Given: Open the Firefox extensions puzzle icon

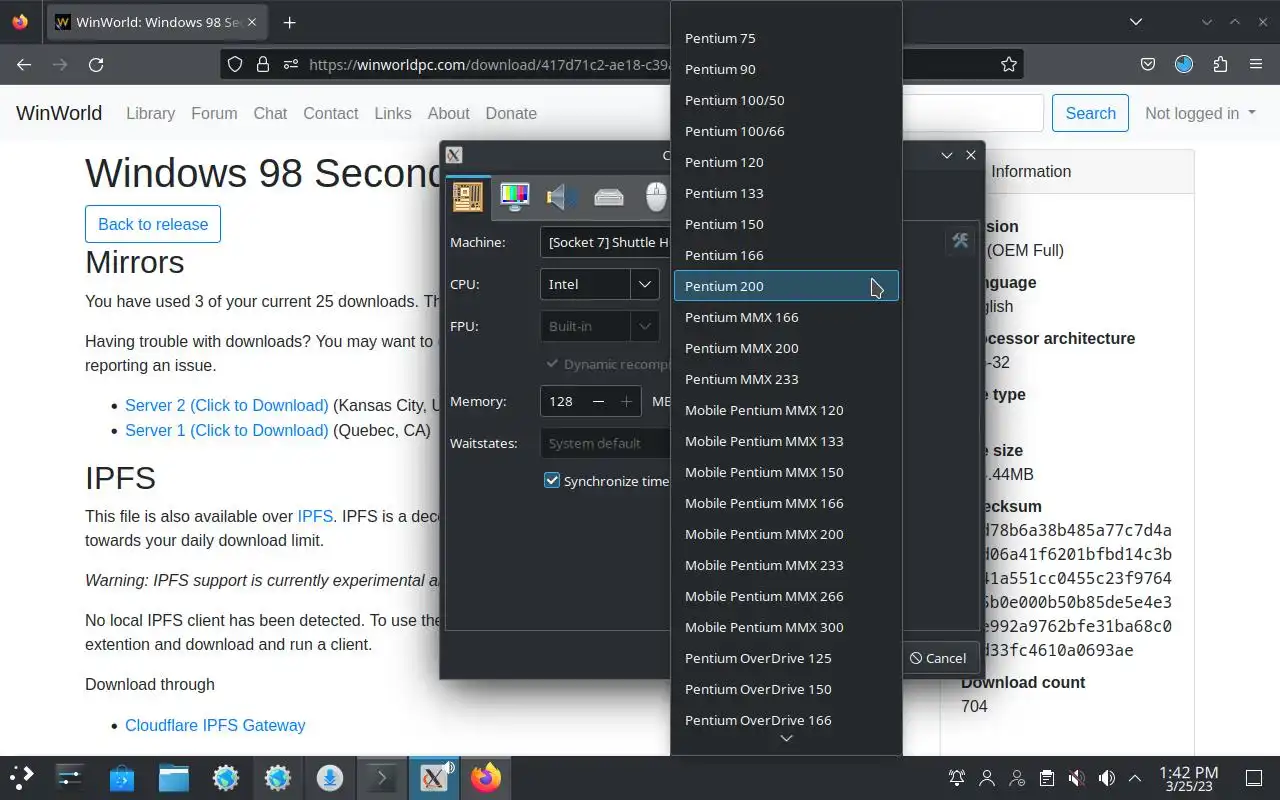Looking at the screenshot, I should pos(1220,64).
